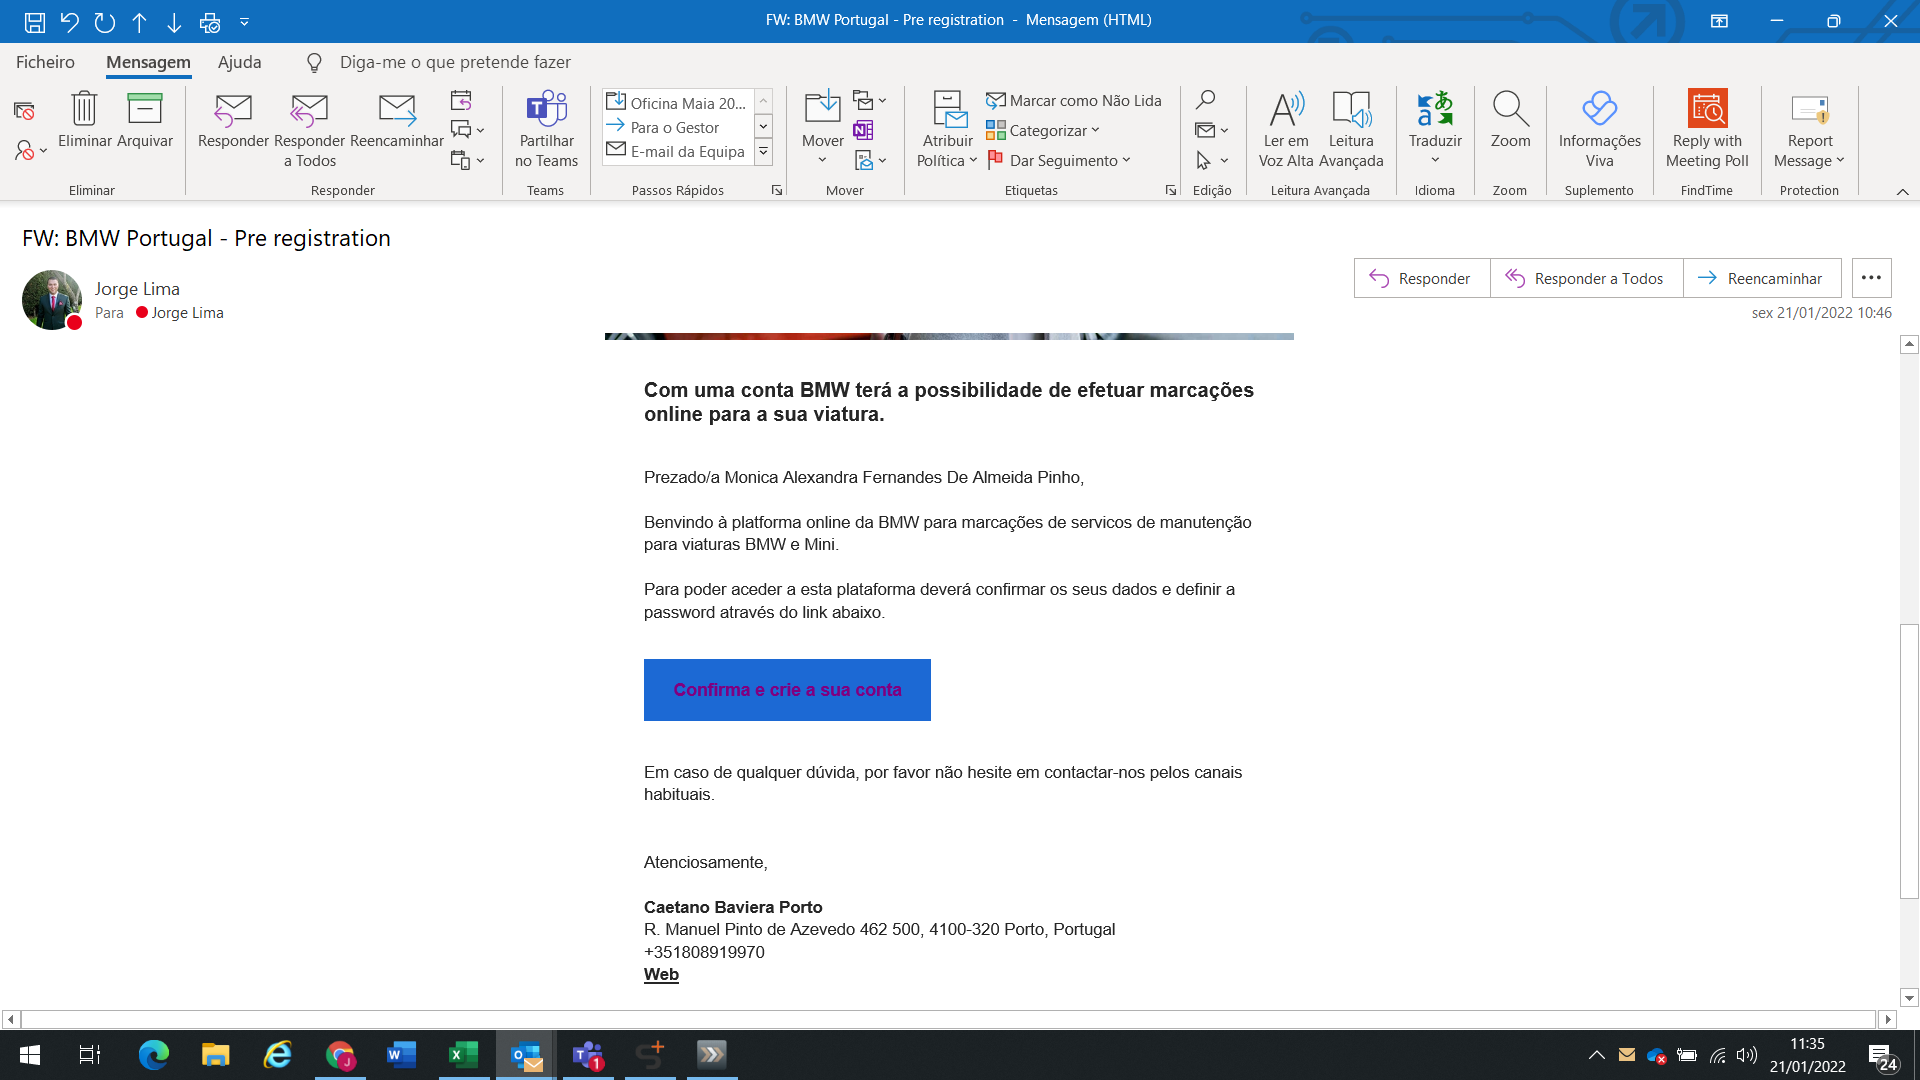
Task: Click the Ignorar conversation icon
Action: 25,110
